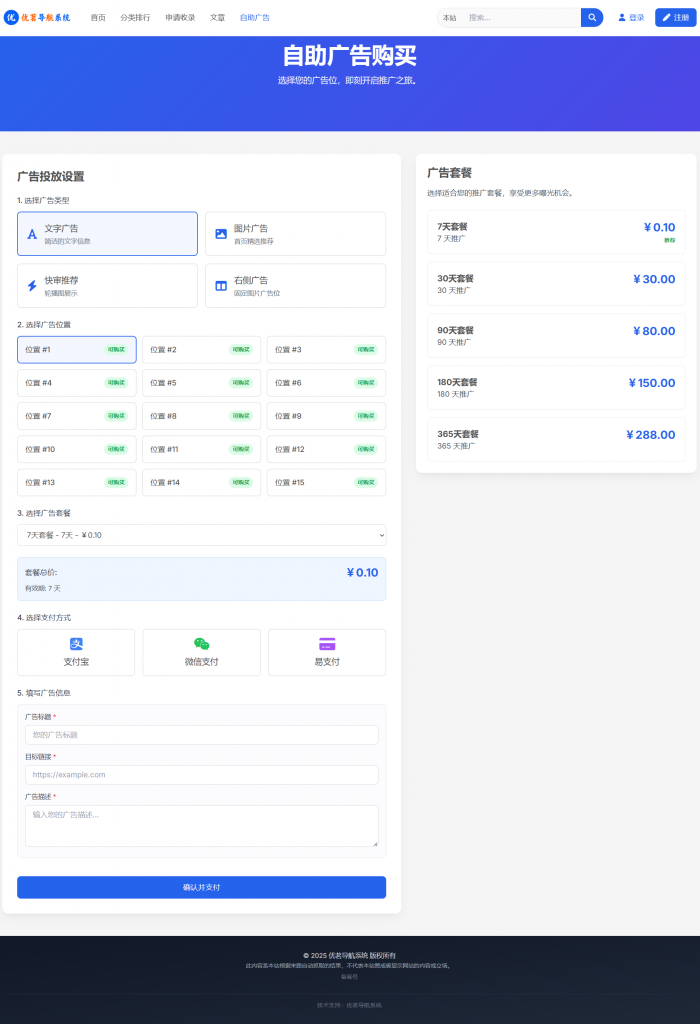Select the 文字广告 ad type
This screenshot has height=1024, width=700.
[x=107, y=234]
